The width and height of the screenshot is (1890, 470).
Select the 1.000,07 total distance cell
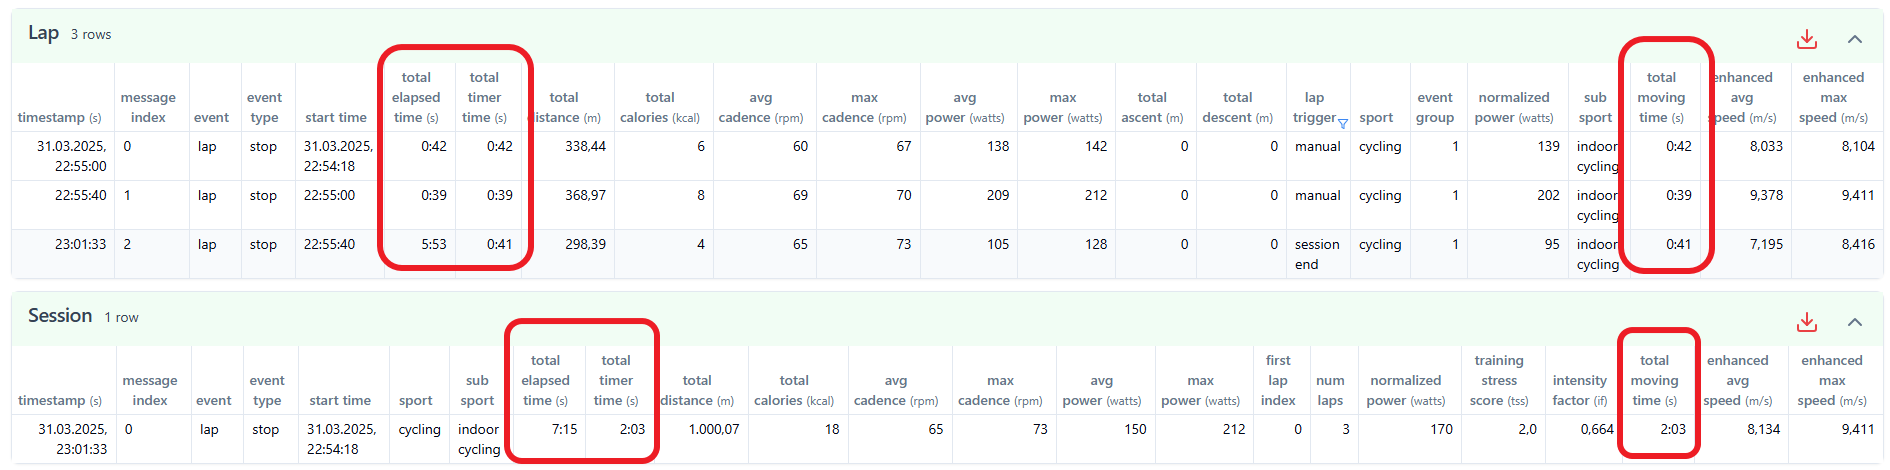tap(714, 429)
